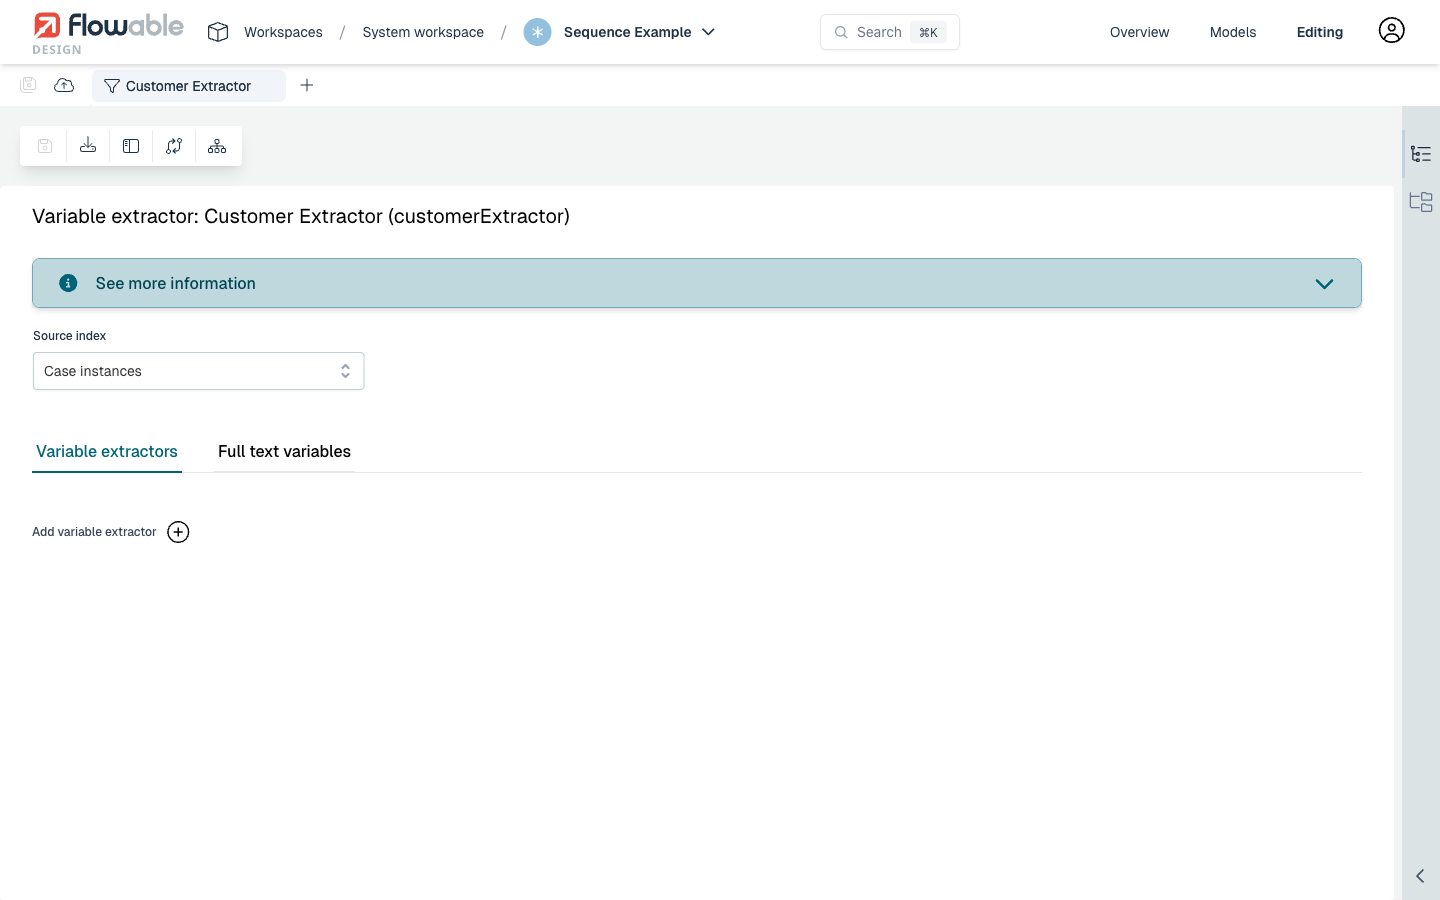1440x900 pixels.
Task: Open the folders panel in the right sidebar
Action: tap(1421, 201)
